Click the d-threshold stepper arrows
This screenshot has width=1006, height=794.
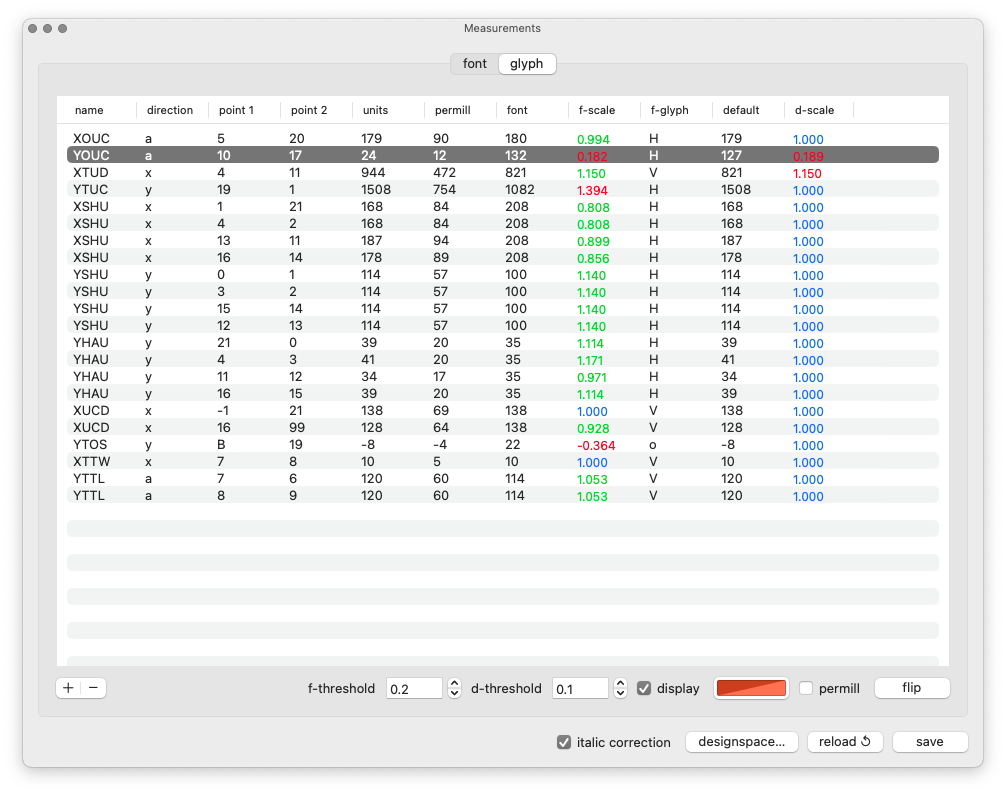(x=620, y=688)
